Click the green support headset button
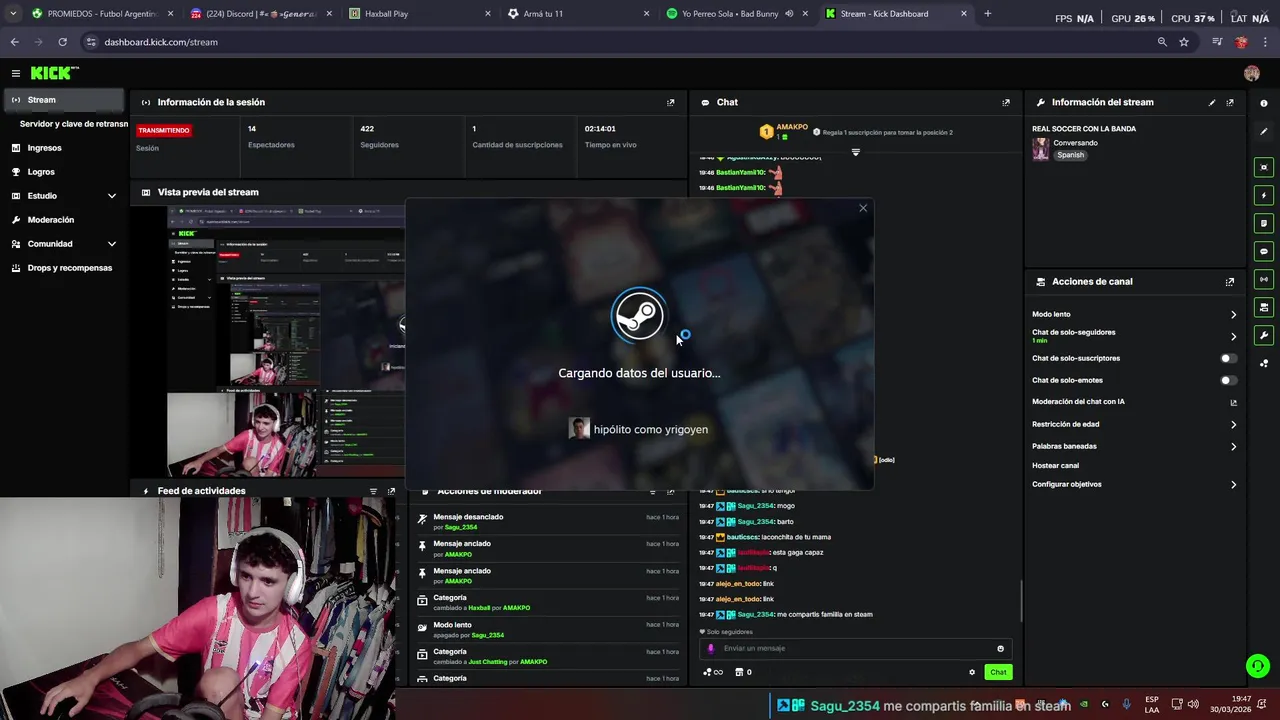The height and width of the screenshot is (720, 1280). pos(1257,665)
